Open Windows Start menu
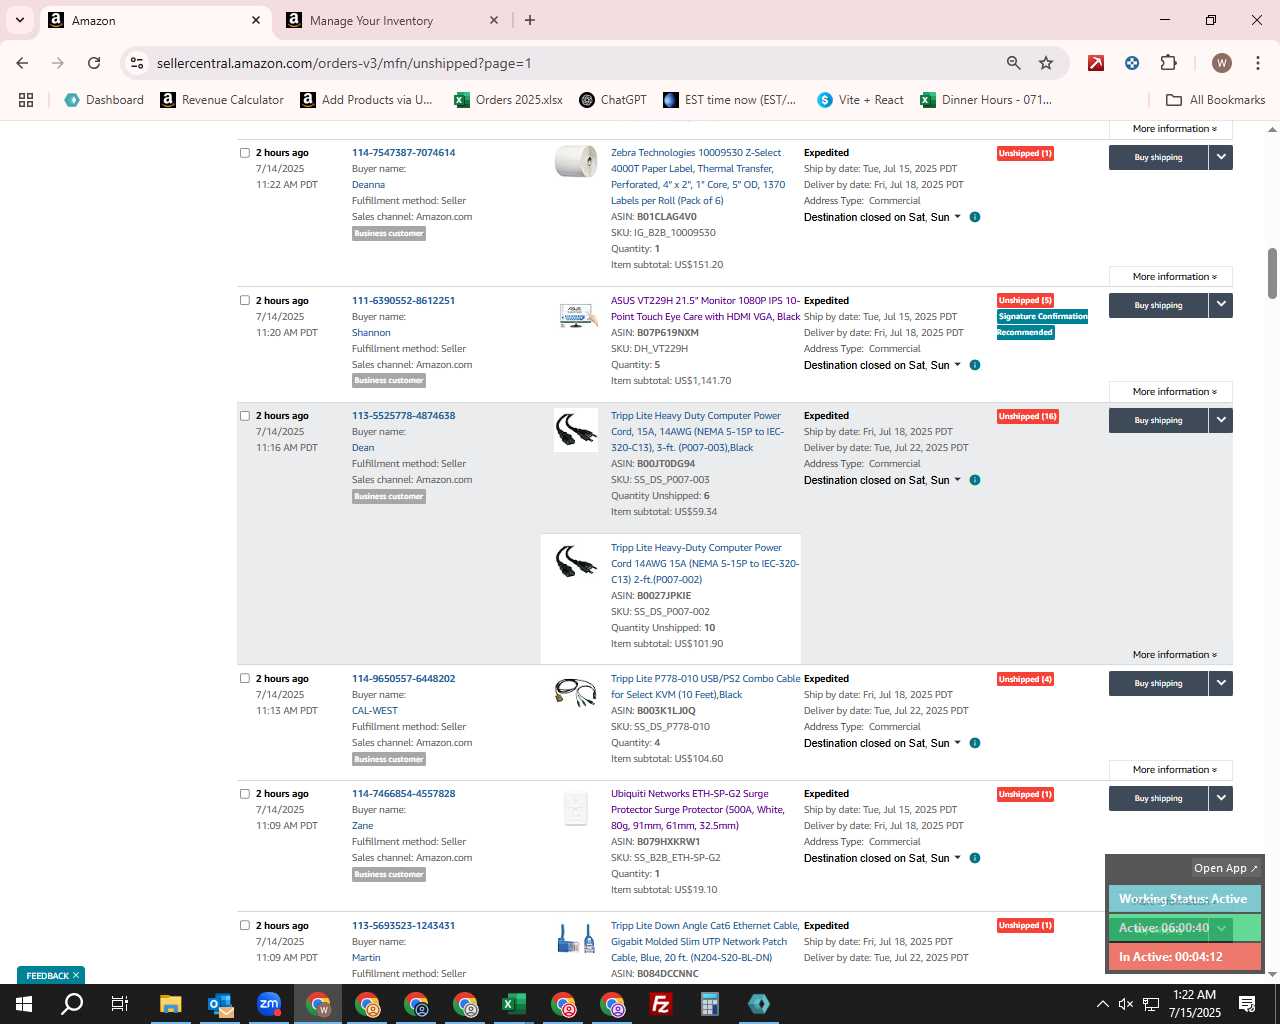Viewport: 1280px width, 1024px height. click(x=24, y=1004)
